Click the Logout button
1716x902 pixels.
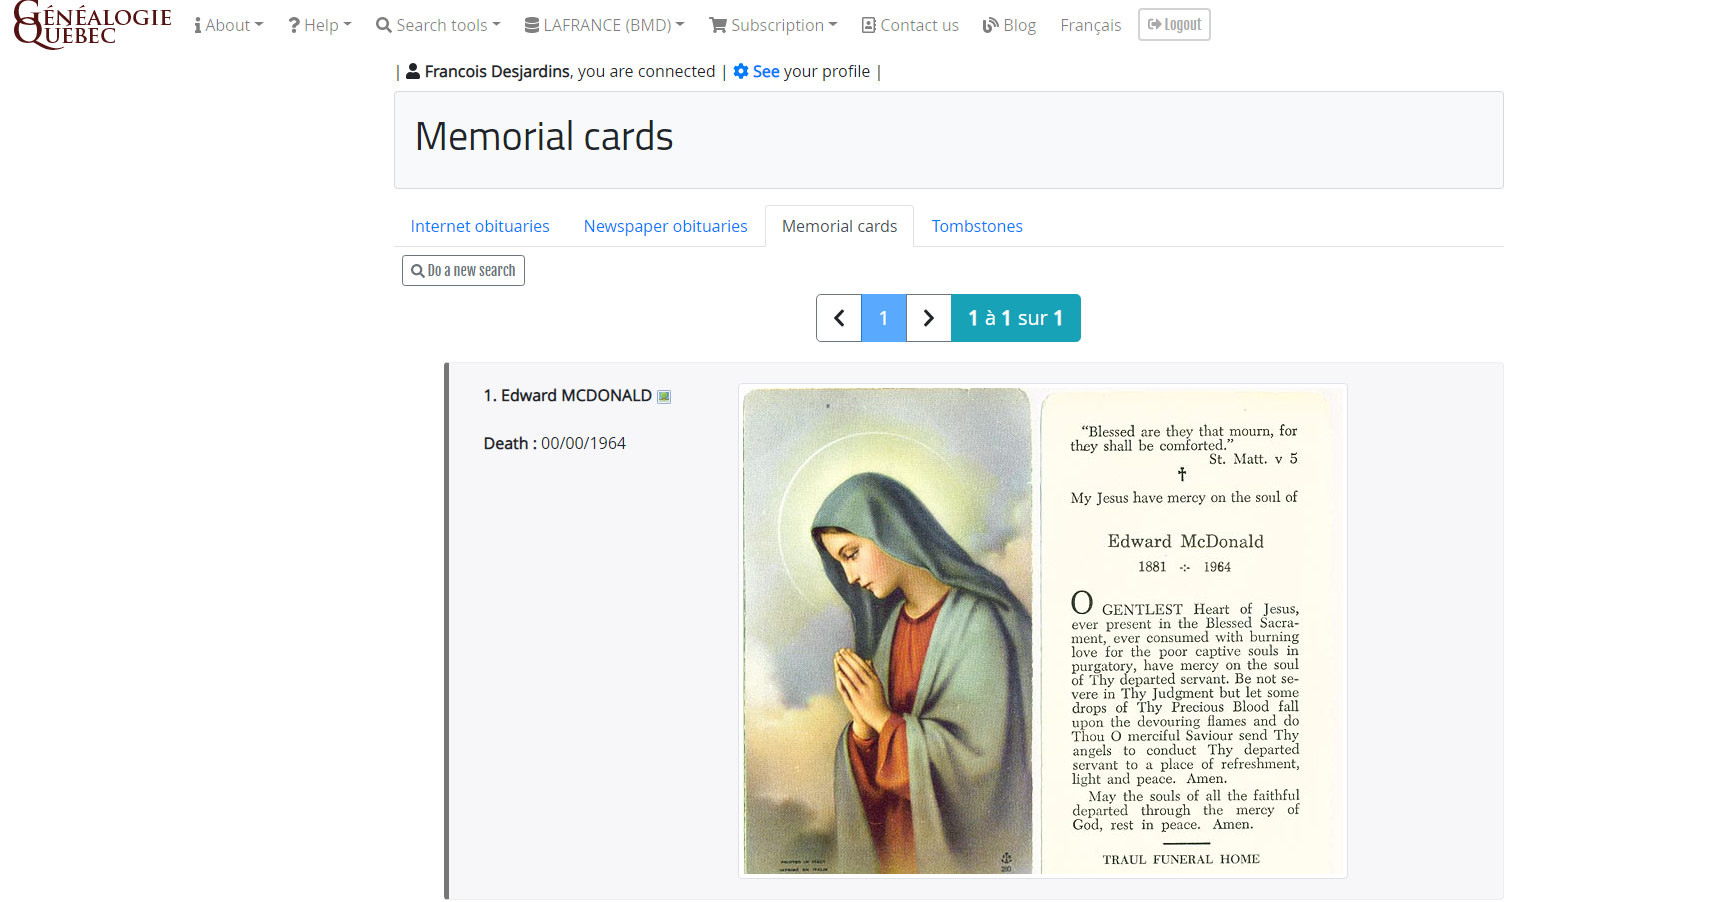tap(1174, 25)
